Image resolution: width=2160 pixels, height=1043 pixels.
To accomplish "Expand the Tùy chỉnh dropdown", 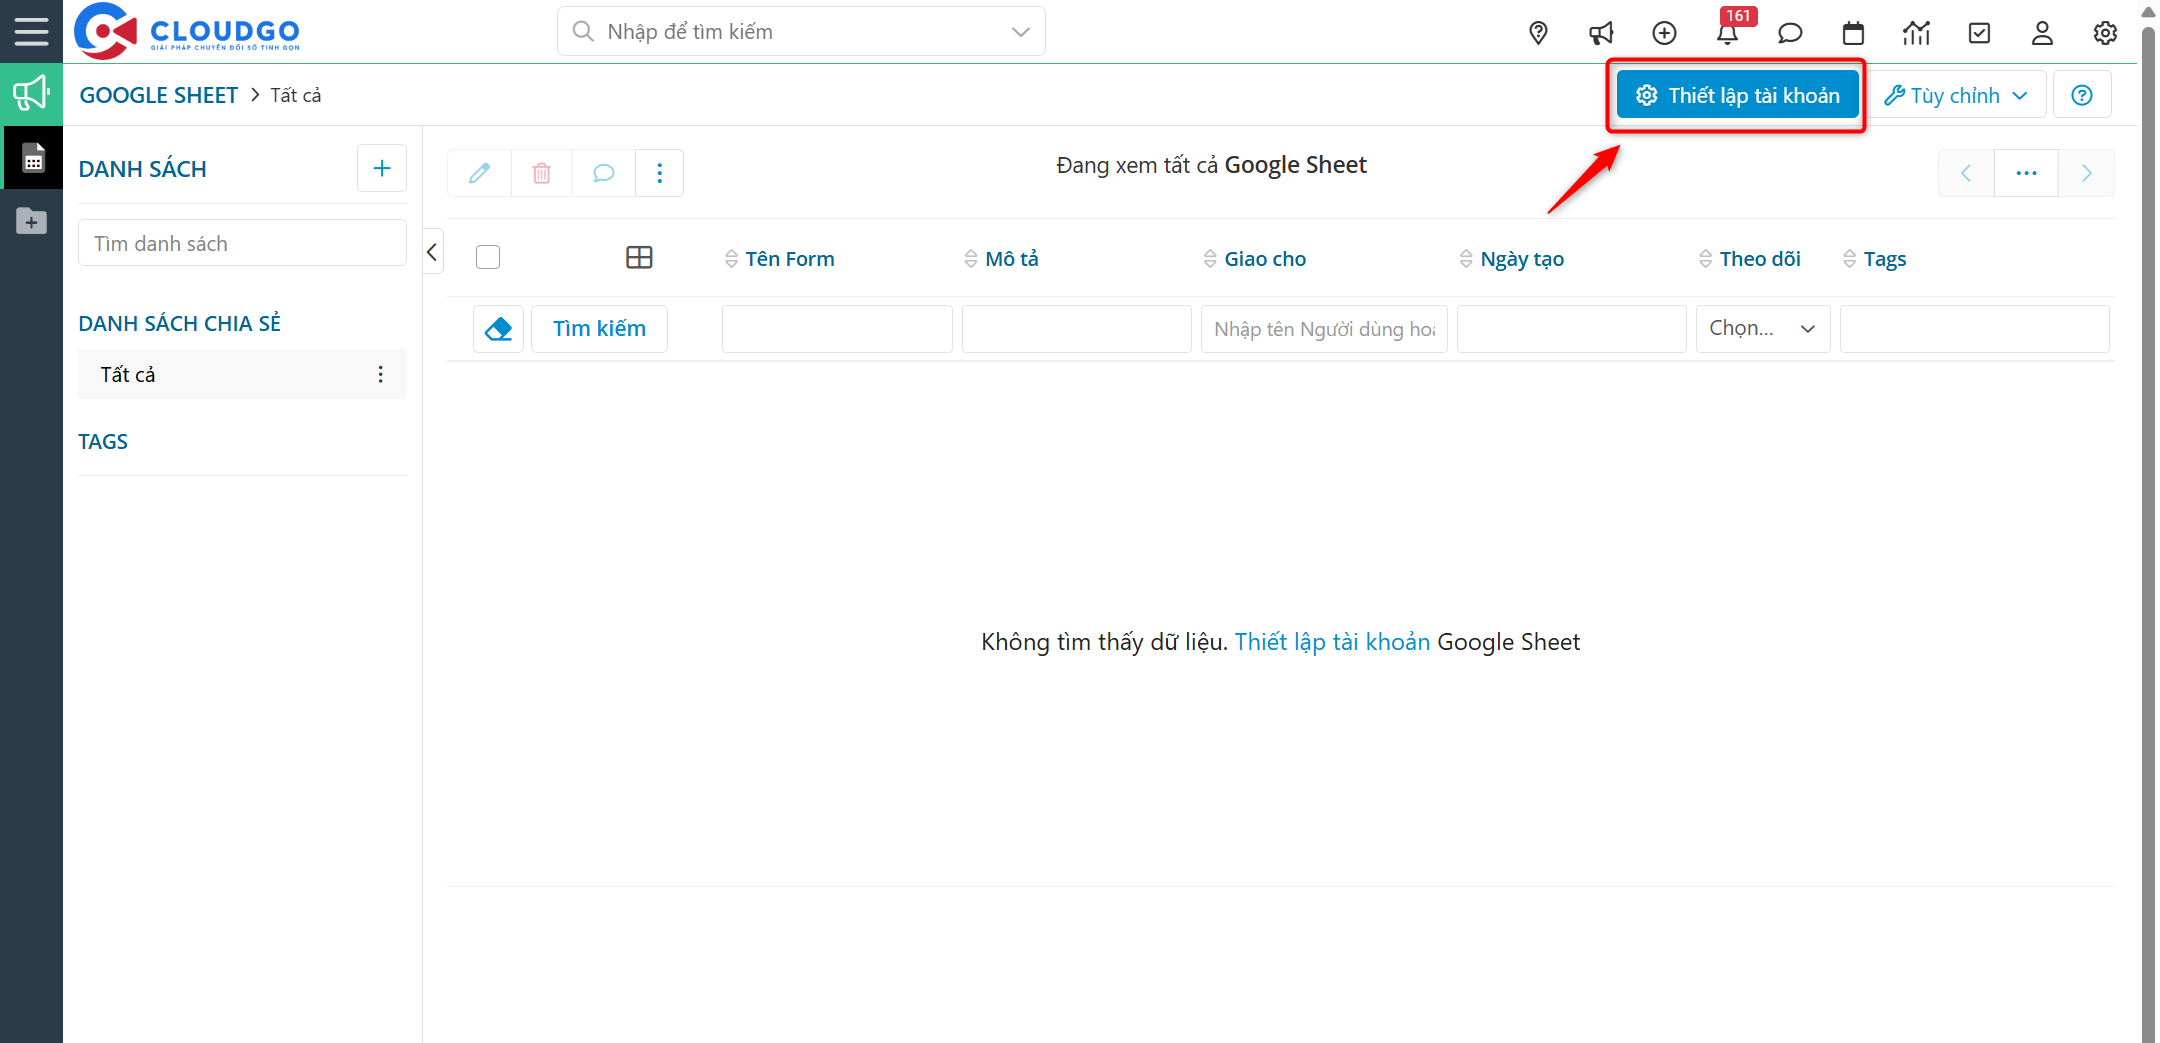I will [1957, 94].
